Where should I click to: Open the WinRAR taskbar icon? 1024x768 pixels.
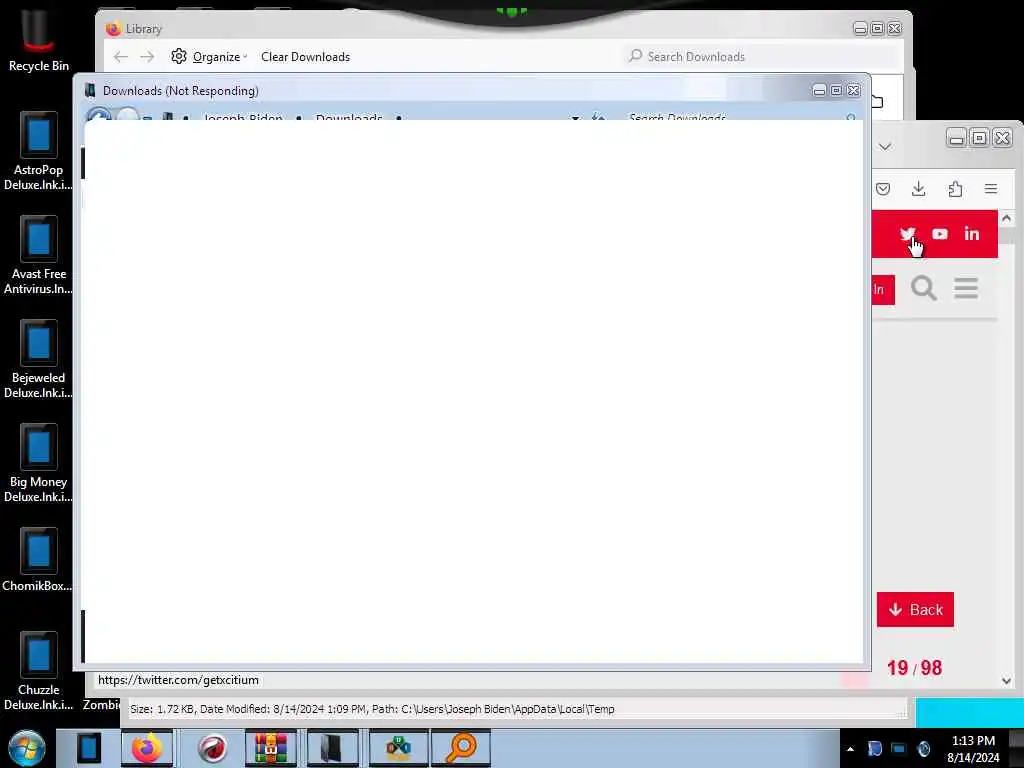click(x=271, y=748)
